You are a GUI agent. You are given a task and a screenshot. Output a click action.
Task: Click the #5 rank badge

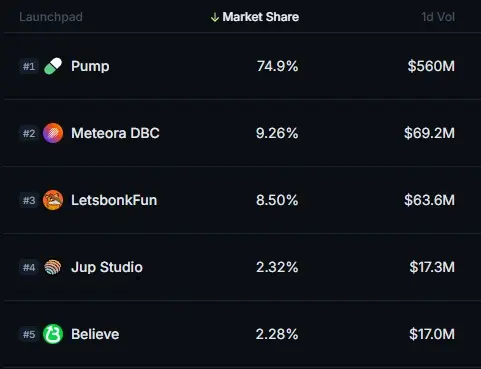[x=29, y=334]
